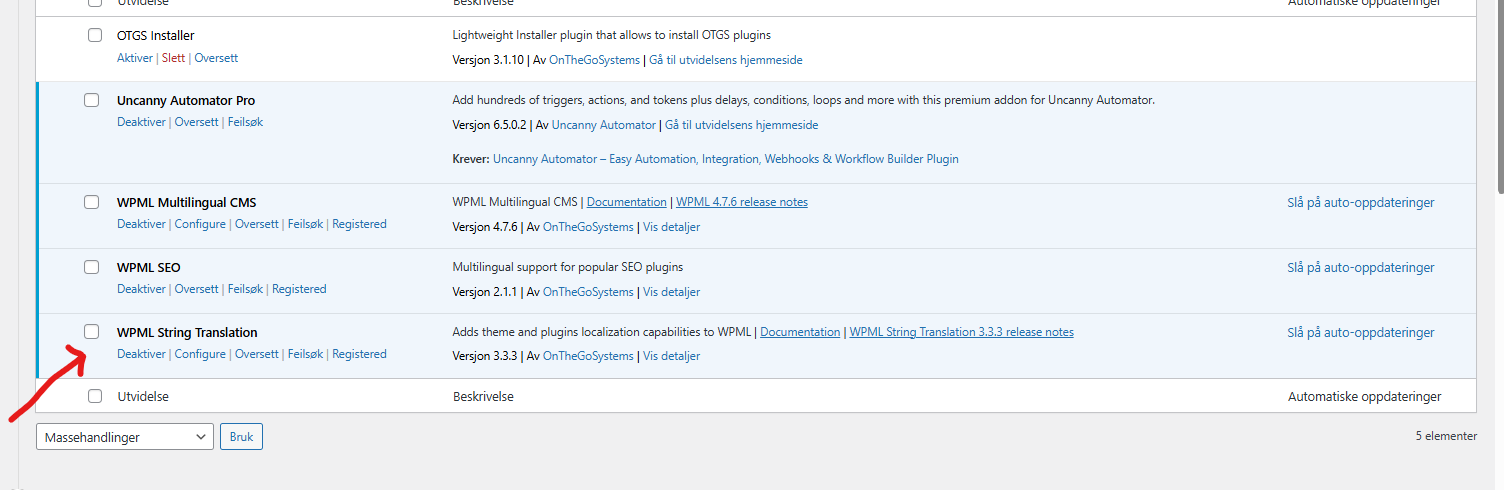1504x490 pixels.
Task: Click Vis detaljer for WPML String Translation
Action: coord(671,356)
